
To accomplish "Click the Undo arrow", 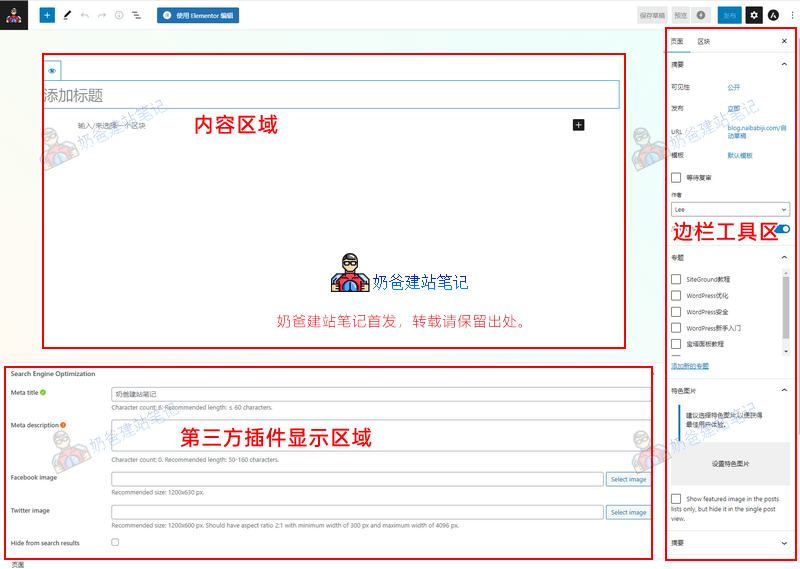I will (x=85, y=15).
